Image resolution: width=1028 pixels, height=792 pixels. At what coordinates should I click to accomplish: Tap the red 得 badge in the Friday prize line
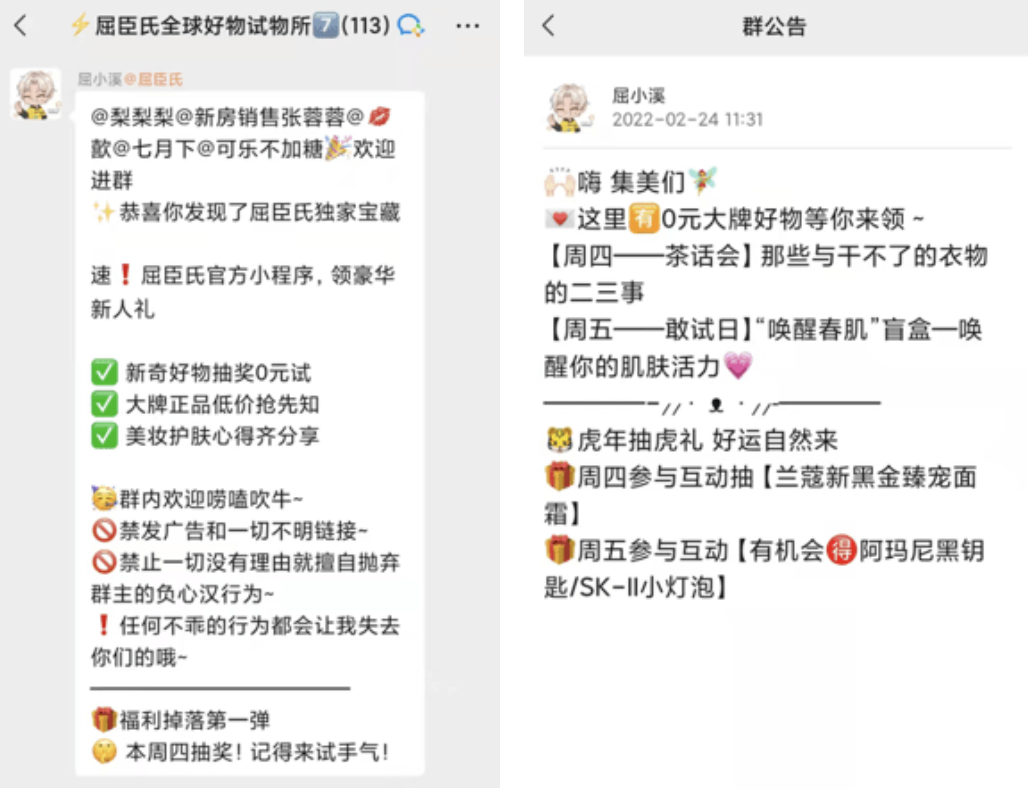pos(841,550)
